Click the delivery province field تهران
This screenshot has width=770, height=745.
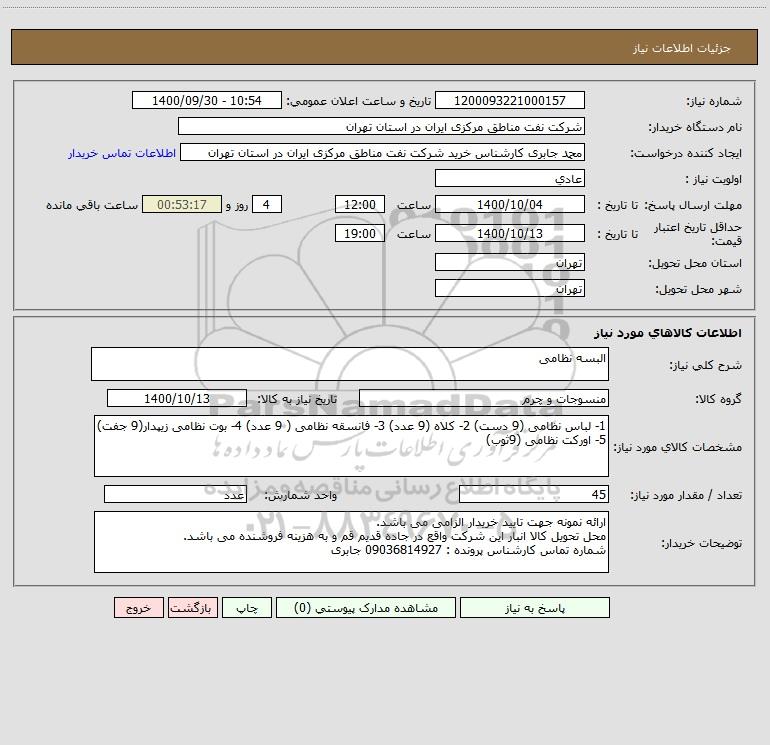click(510, 262)
